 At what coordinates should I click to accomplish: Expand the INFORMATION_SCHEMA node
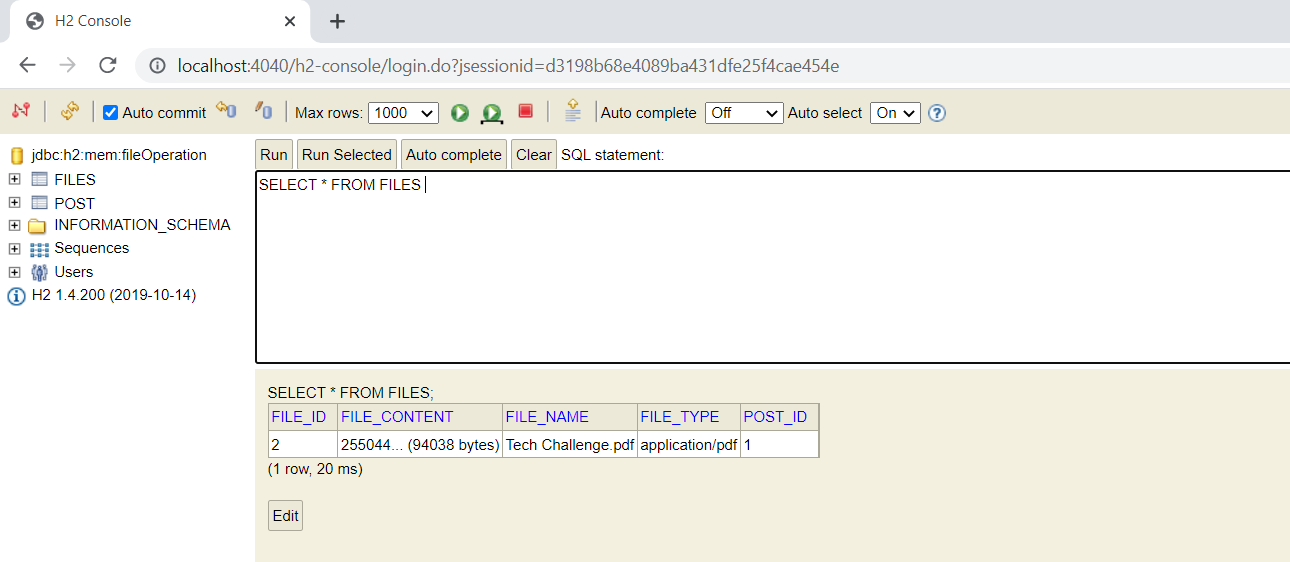15,225
